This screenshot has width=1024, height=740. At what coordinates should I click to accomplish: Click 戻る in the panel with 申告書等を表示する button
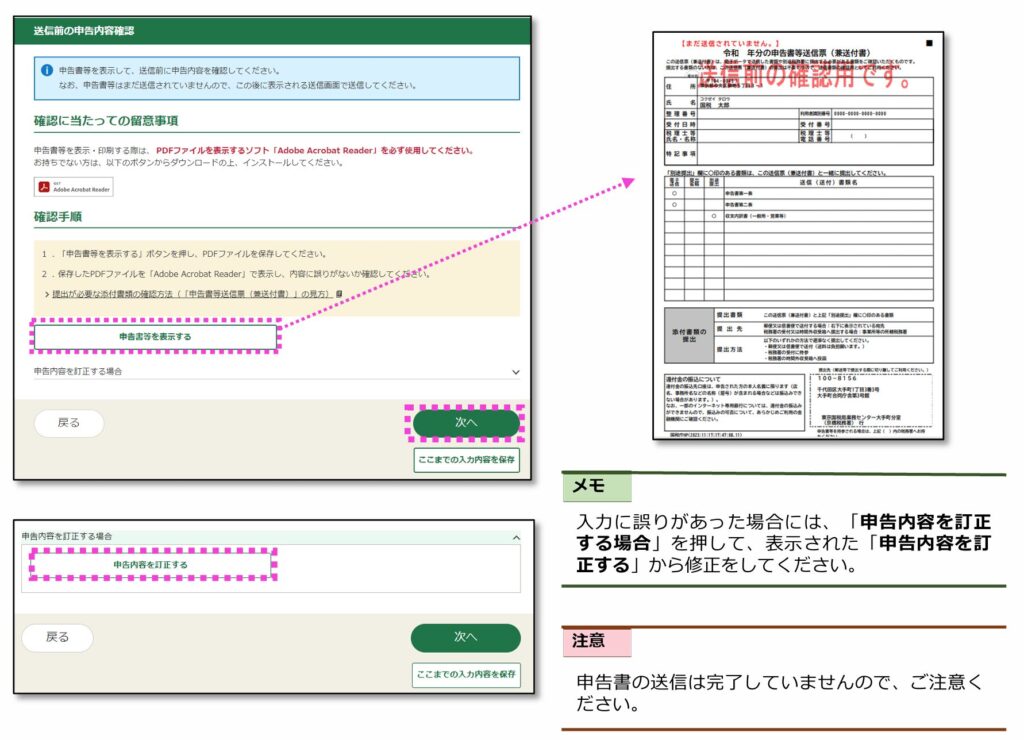pos(69,423)
